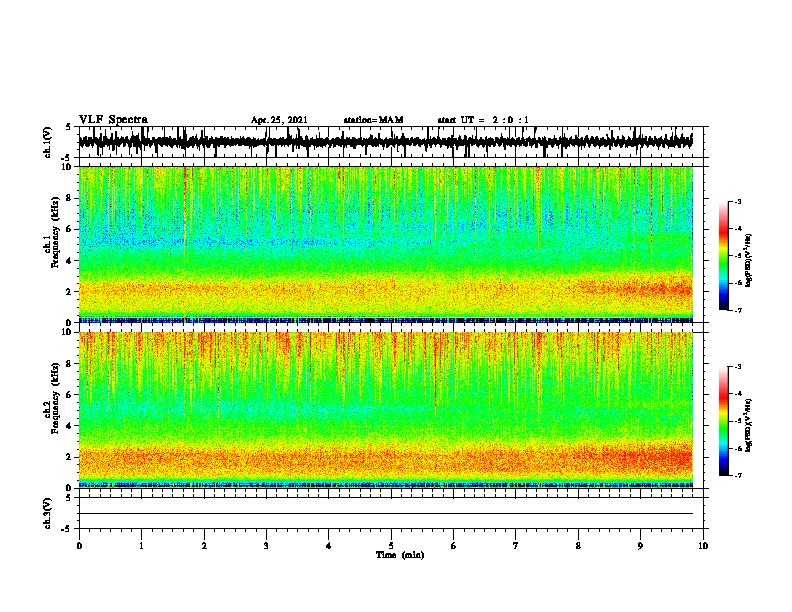
Task: Click time axis tick label "8"
Action: pos(578,546)
